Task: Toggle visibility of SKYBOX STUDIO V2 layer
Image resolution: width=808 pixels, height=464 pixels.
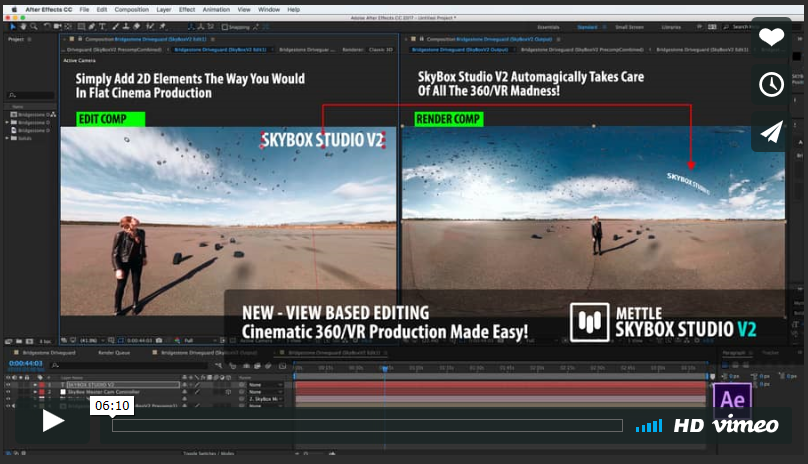Action: point(8,385)
